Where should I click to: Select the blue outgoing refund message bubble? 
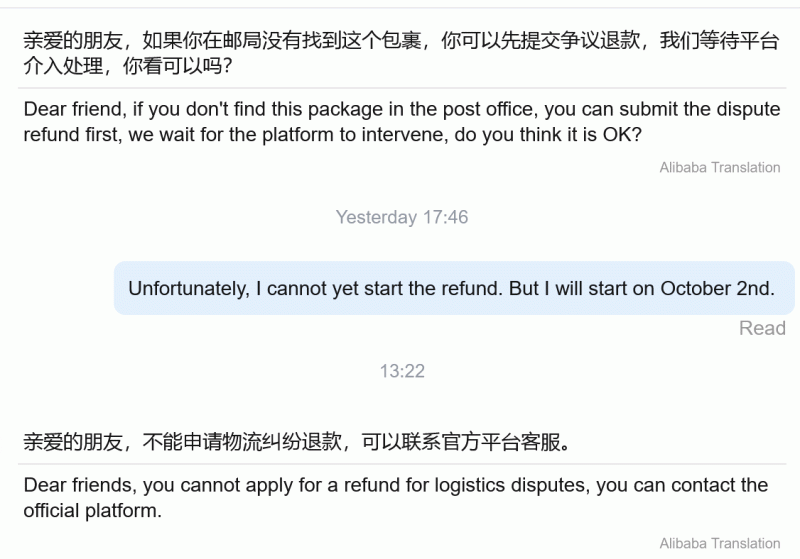click(451, 288)
